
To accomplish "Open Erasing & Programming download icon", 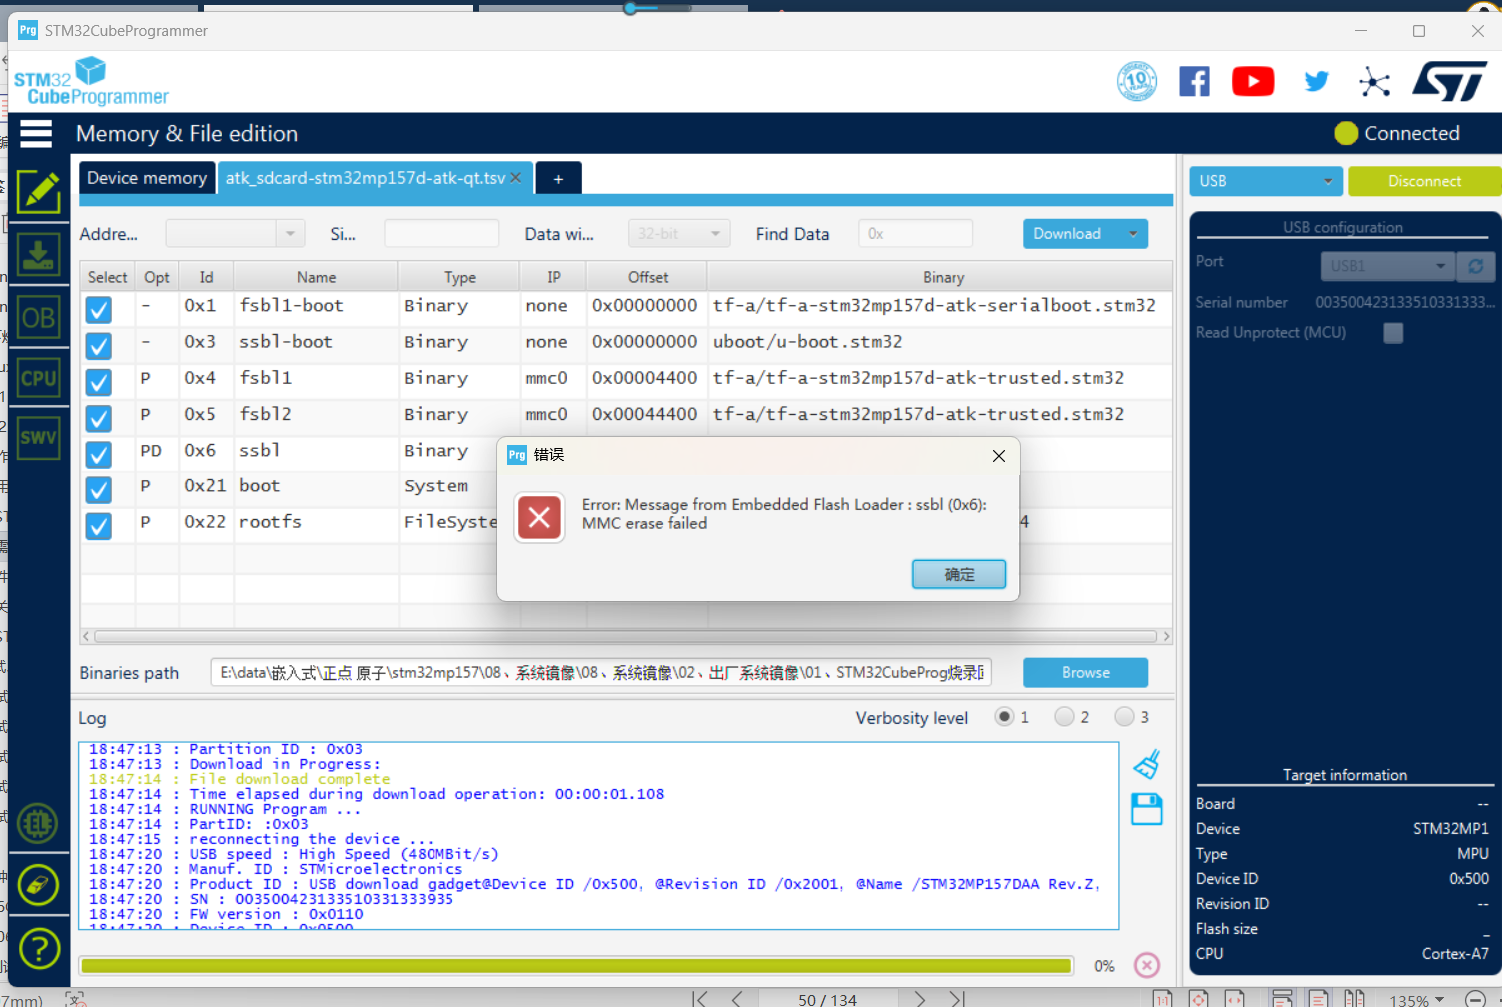I will (38, 254).
